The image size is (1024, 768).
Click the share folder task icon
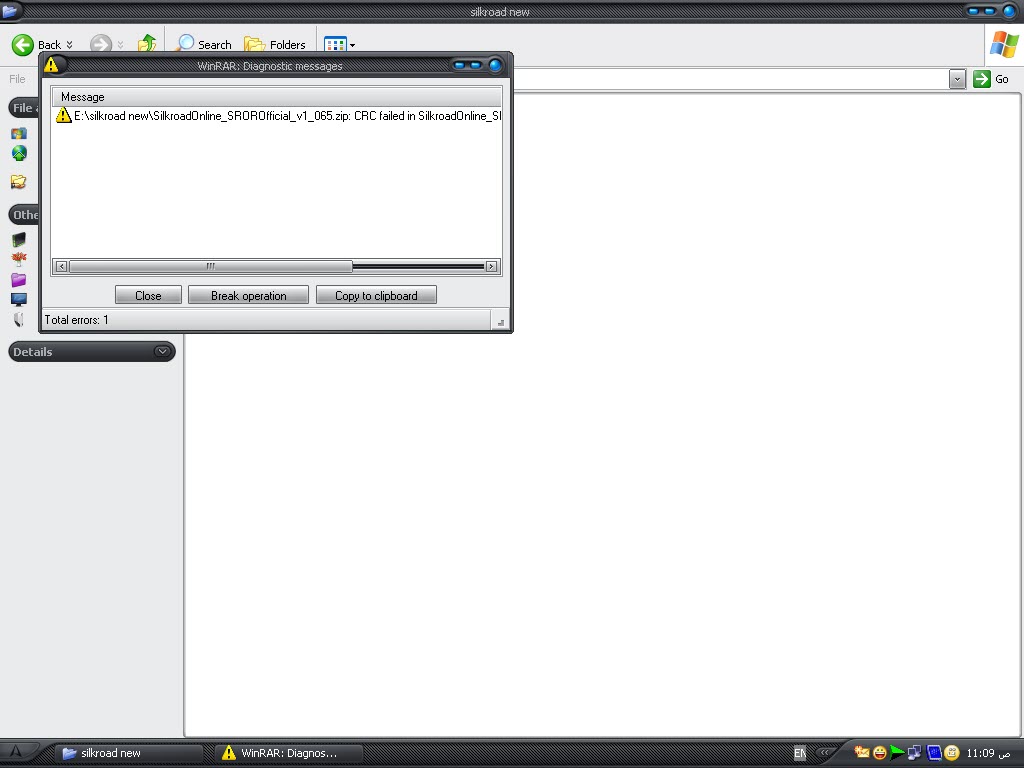(18, 182)
